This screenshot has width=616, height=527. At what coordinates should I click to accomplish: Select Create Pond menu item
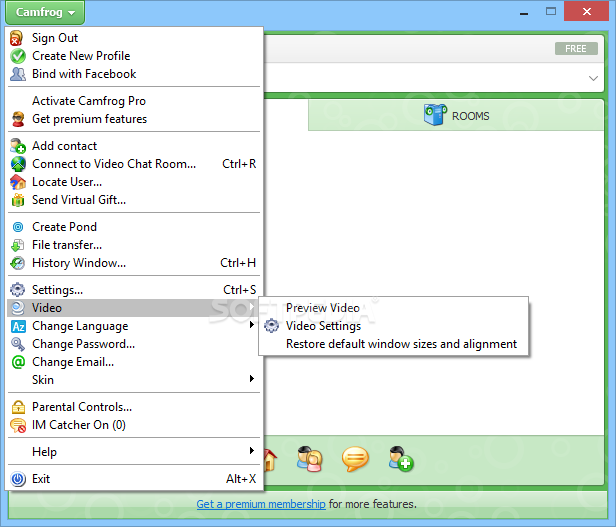coord(64,227)
